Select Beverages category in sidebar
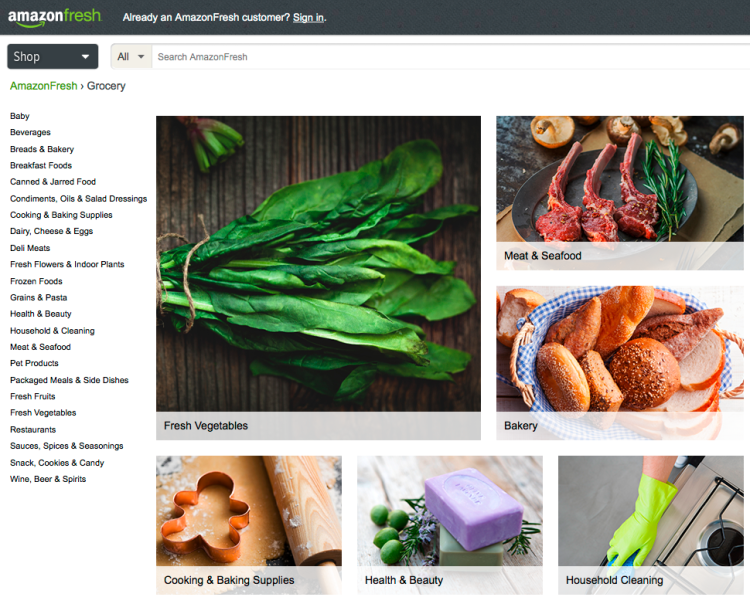The height and width of the screenshot is (604, 750). click(30, 132)
